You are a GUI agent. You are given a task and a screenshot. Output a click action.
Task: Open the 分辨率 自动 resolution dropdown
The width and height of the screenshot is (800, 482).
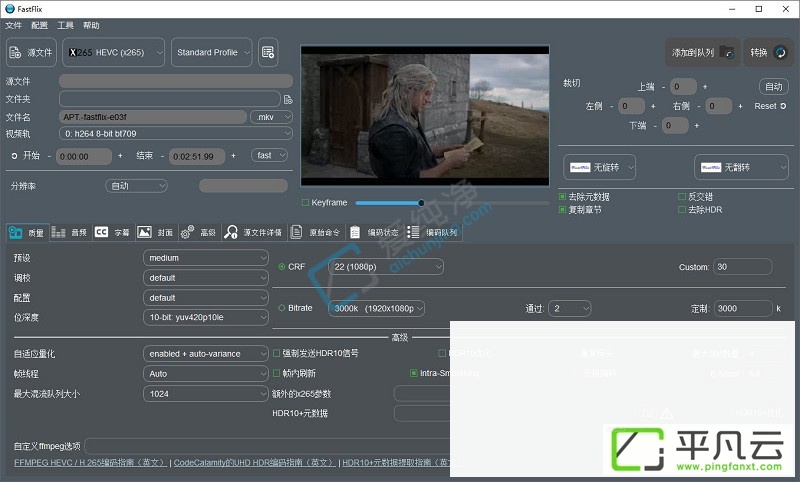pos(136,186)
